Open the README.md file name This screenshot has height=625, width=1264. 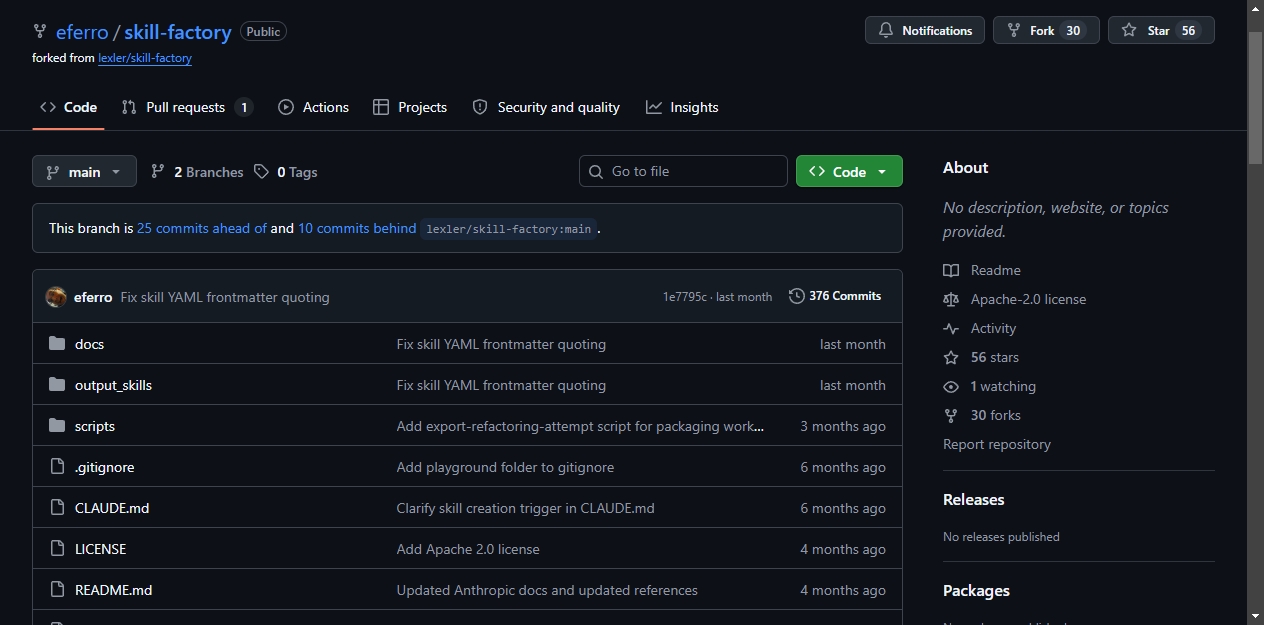coord(114,590)
